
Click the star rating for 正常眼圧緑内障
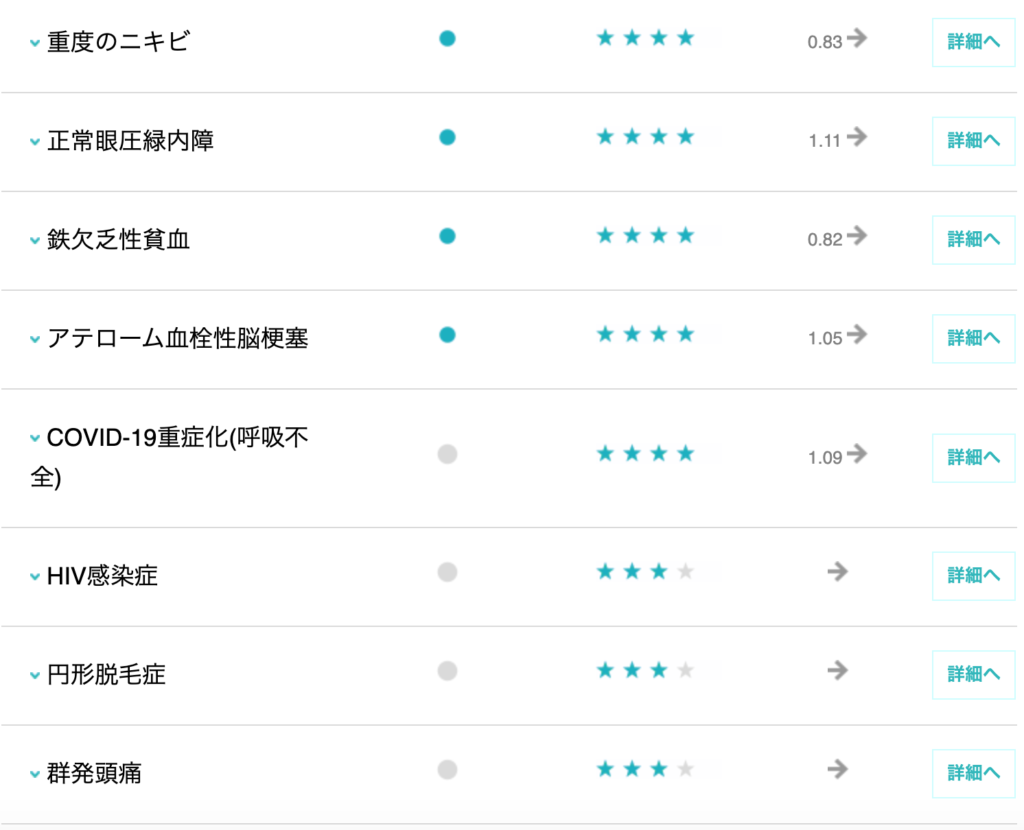click(x=645, y=137)
